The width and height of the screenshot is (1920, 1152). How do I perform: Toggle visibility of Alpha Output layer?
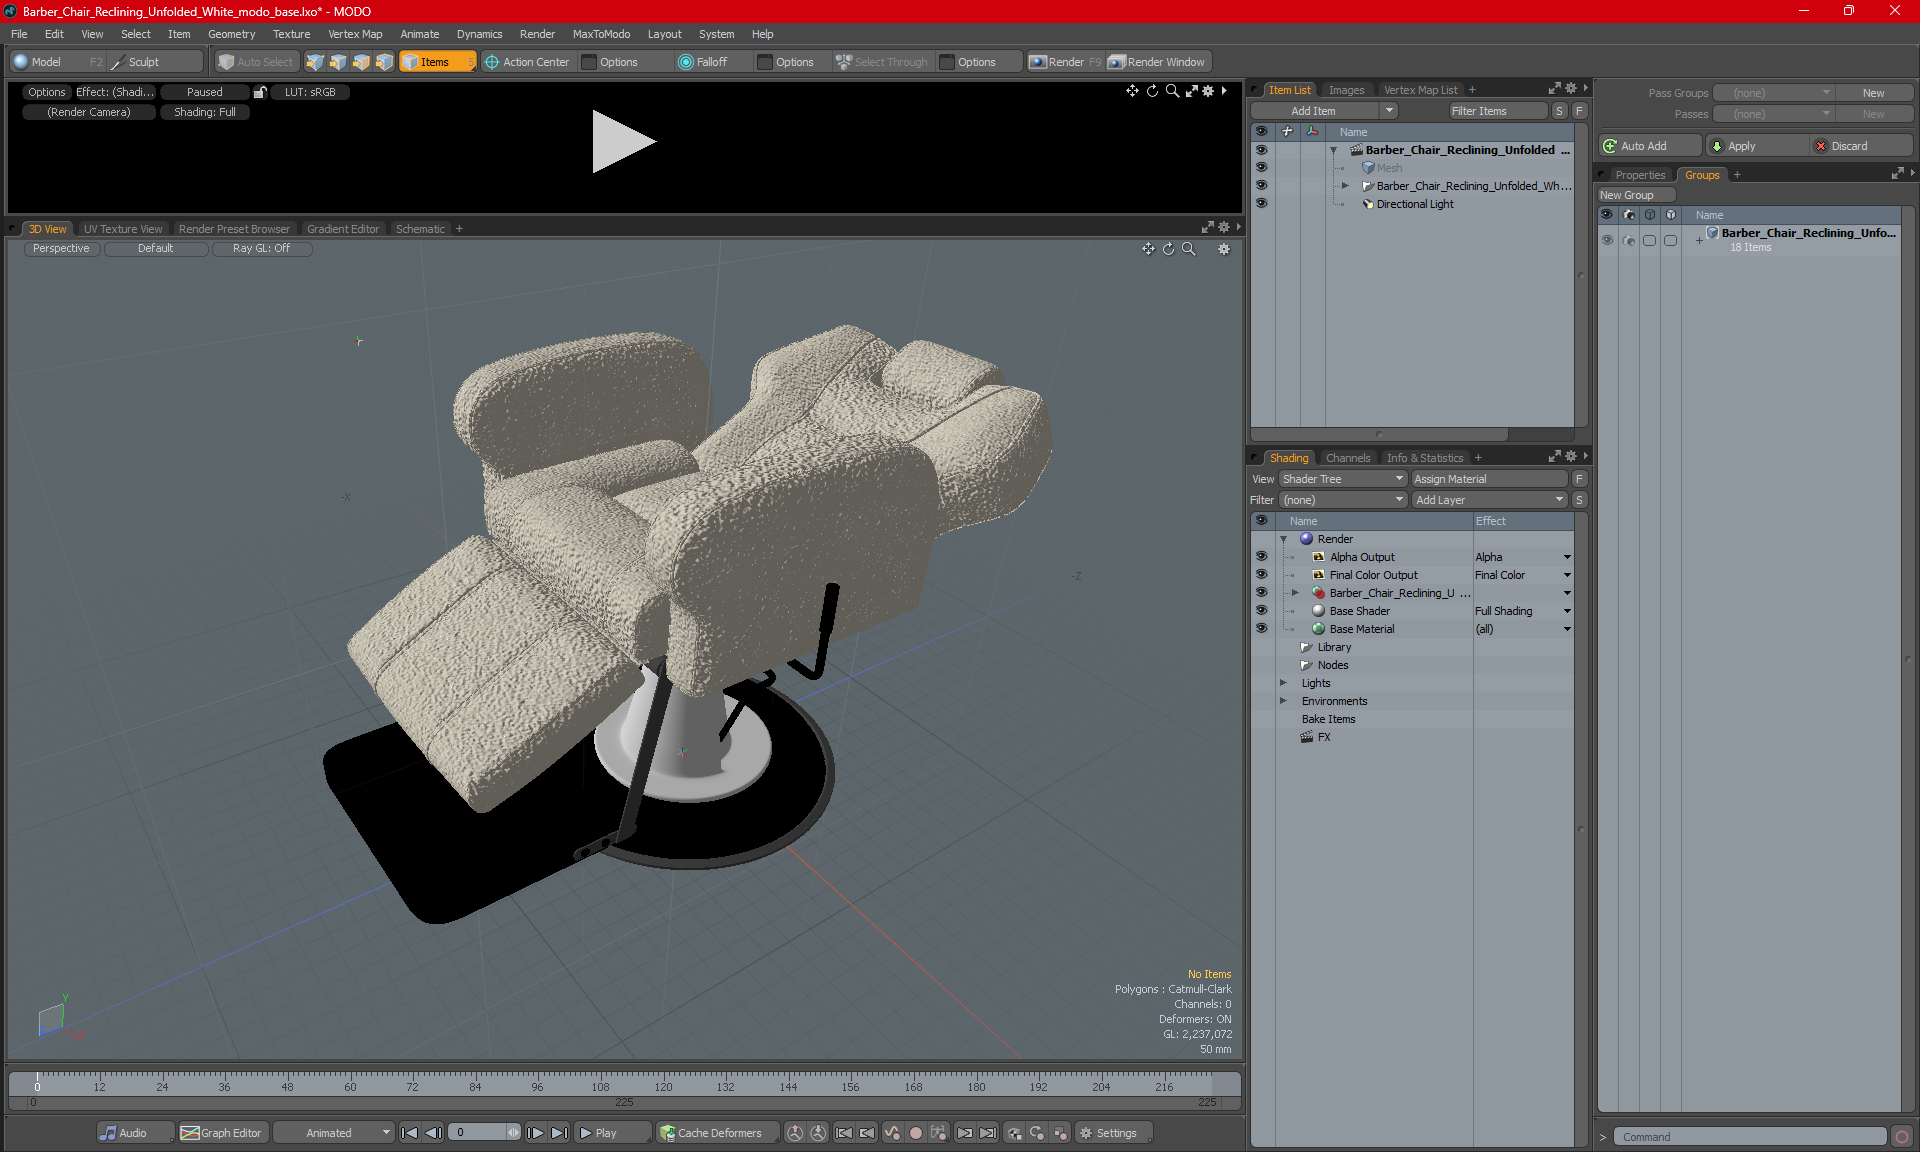1261,556
